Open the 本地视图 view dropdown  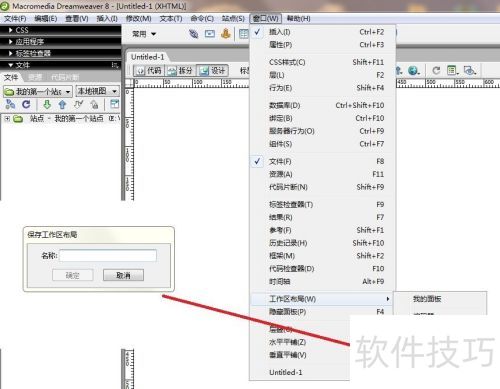(97, 91)
